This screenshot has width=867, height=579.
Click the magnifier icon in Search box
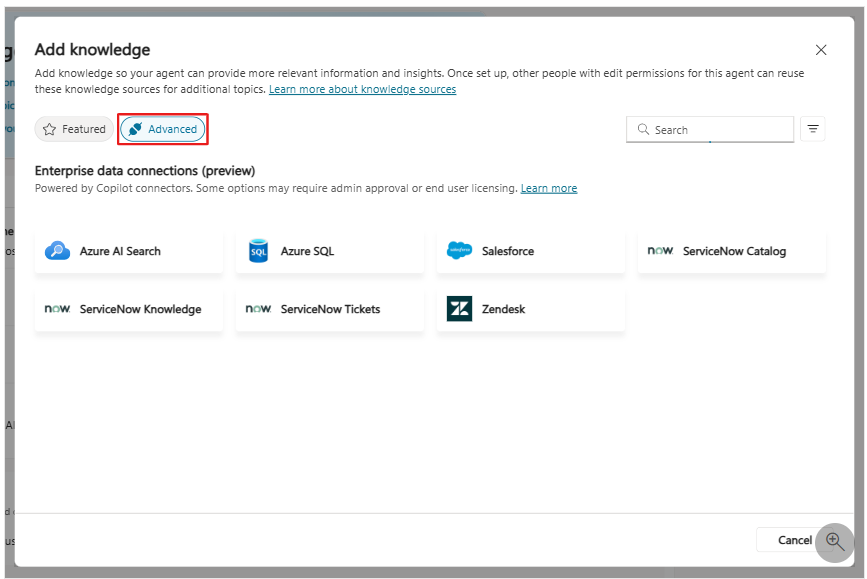tap(643, 129)
